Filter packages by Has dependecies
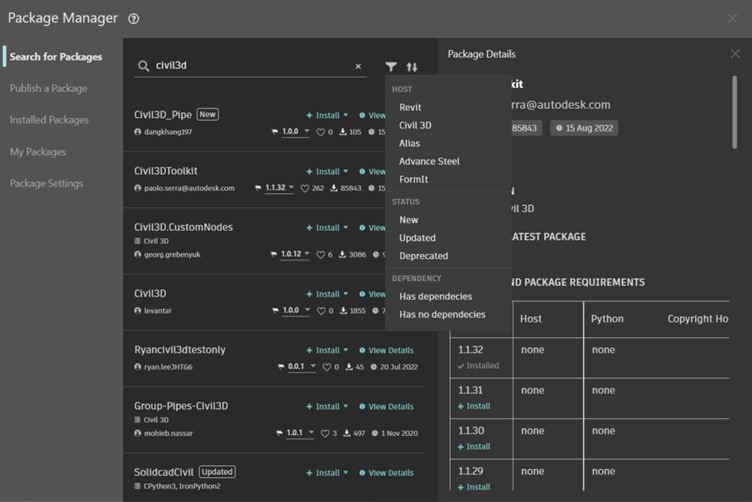Image resolution: width=752 pixels, height=502 pixels. [435, 296]
